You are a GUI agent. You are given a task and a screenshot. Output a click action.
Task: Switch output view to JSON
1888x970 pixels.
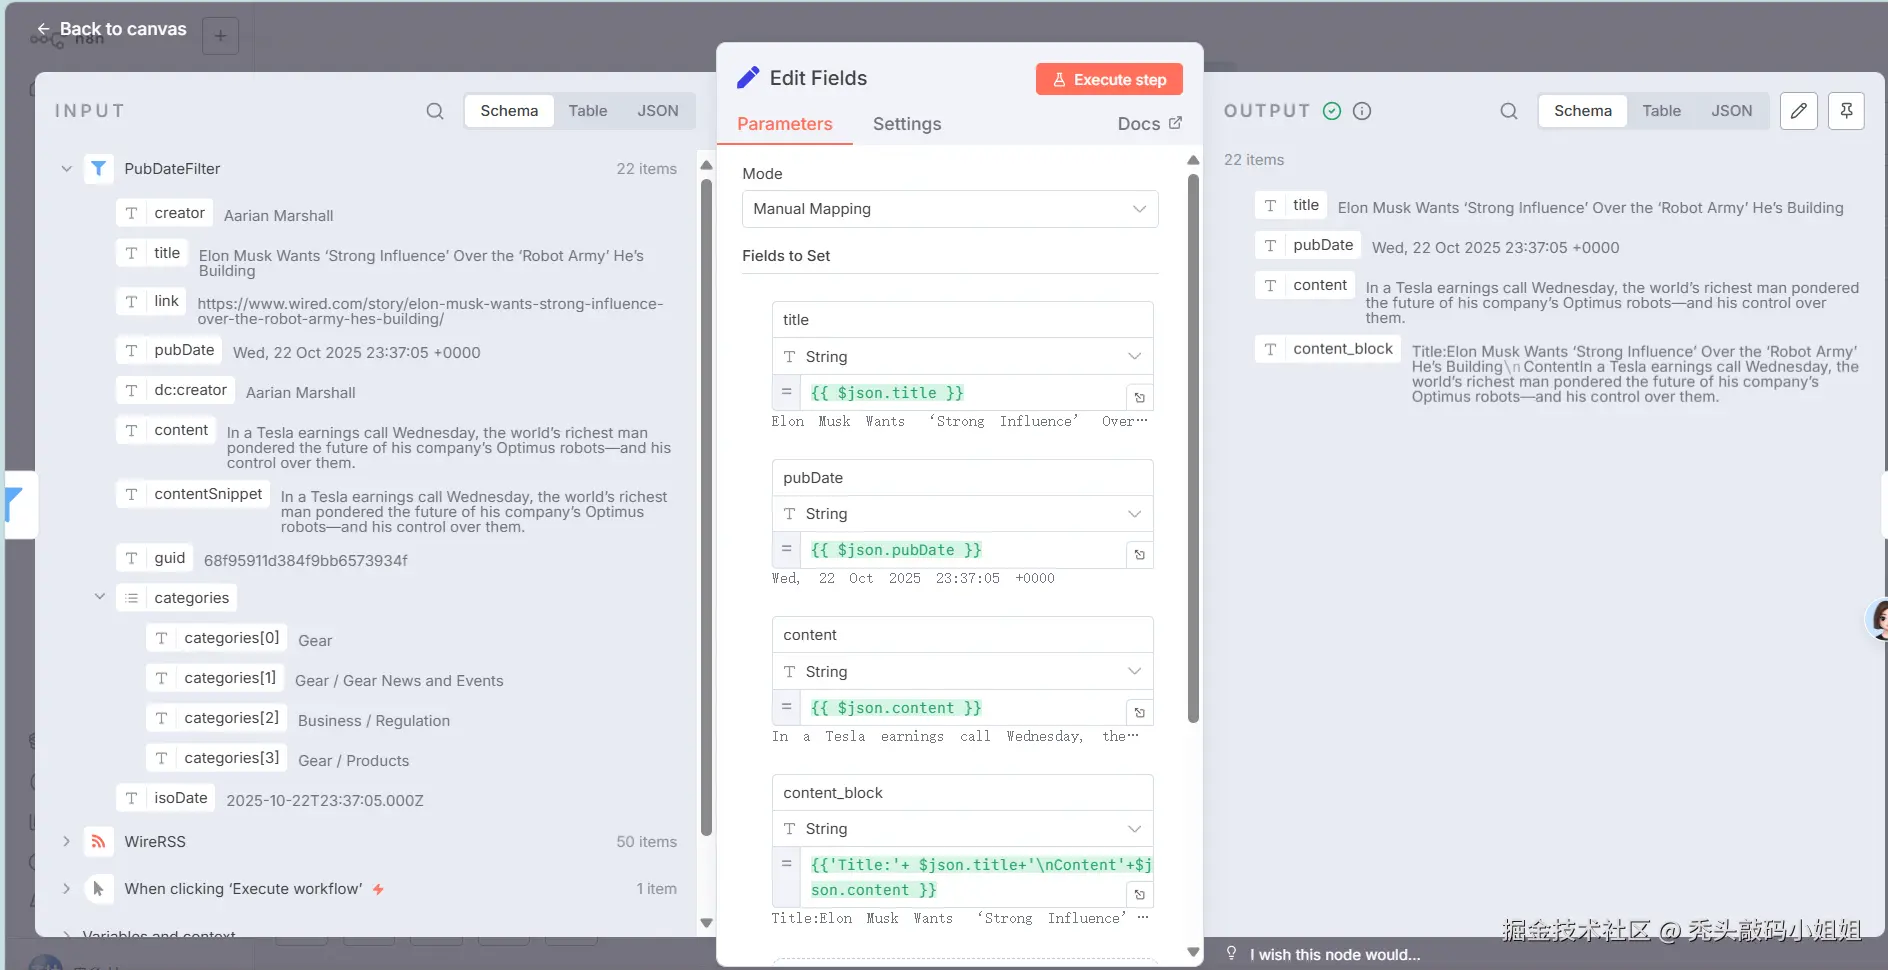pos(1731,111)
